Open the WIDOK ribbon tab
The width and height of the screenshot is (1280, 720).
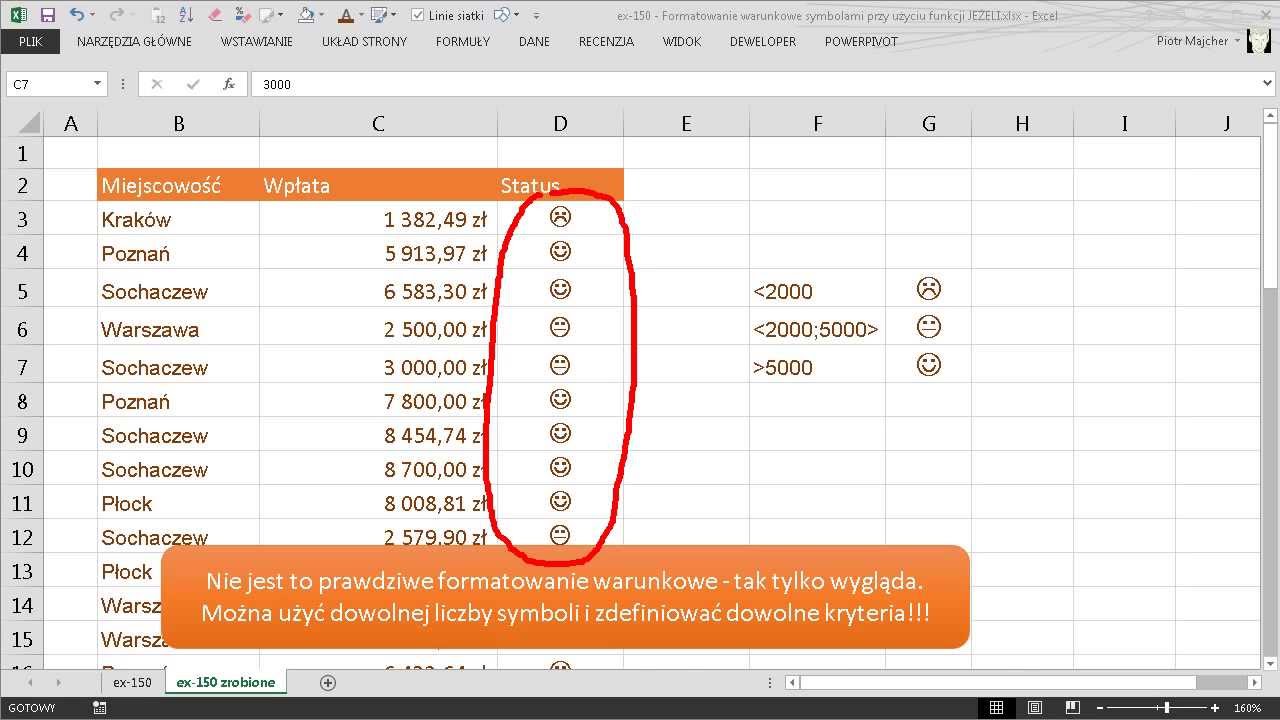click(681, 42)
